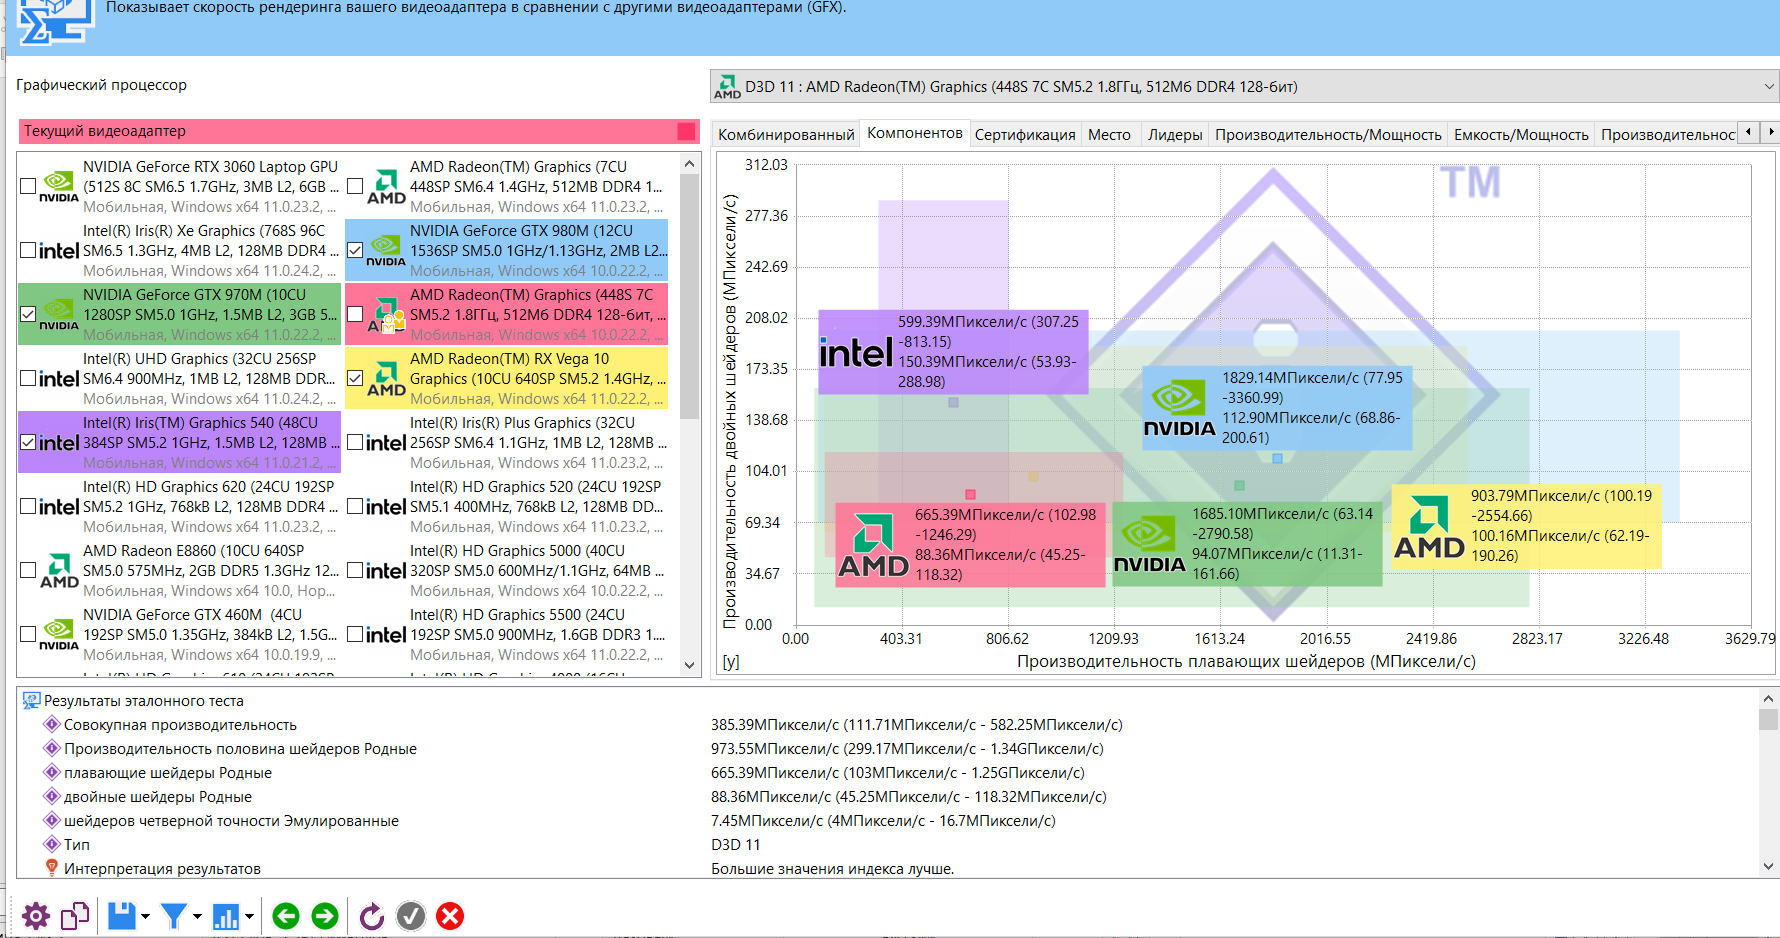Click the blue funnel filter icon
This screenshot has height=938, width=1780.
click(174, 916)
